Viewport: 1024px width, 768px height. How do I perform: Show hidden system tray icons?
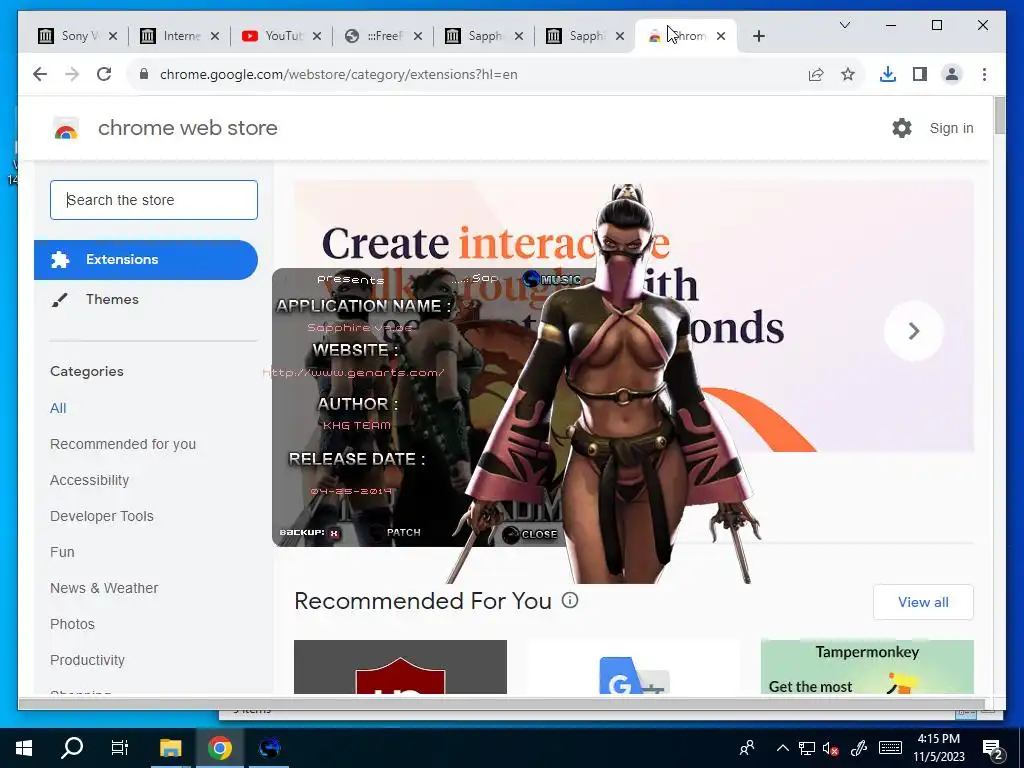tap(782, 748)
